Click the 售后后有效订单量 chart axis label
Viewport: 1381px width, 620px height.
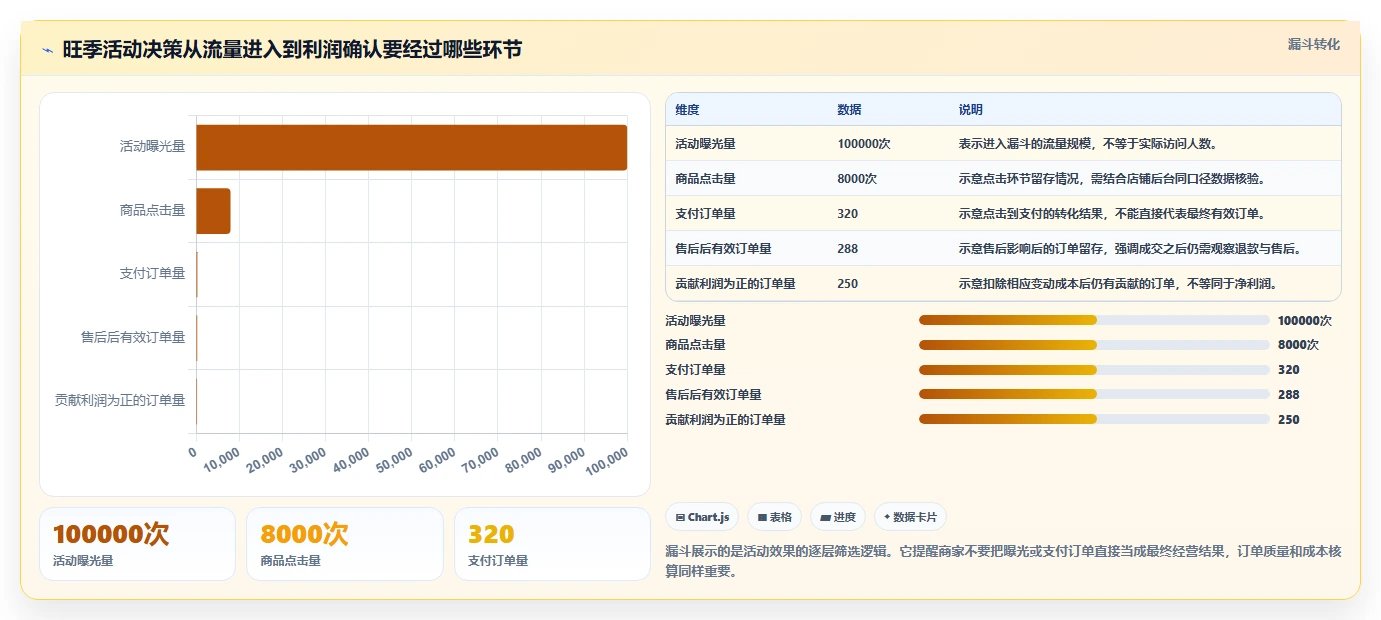[x=133, y=337]
